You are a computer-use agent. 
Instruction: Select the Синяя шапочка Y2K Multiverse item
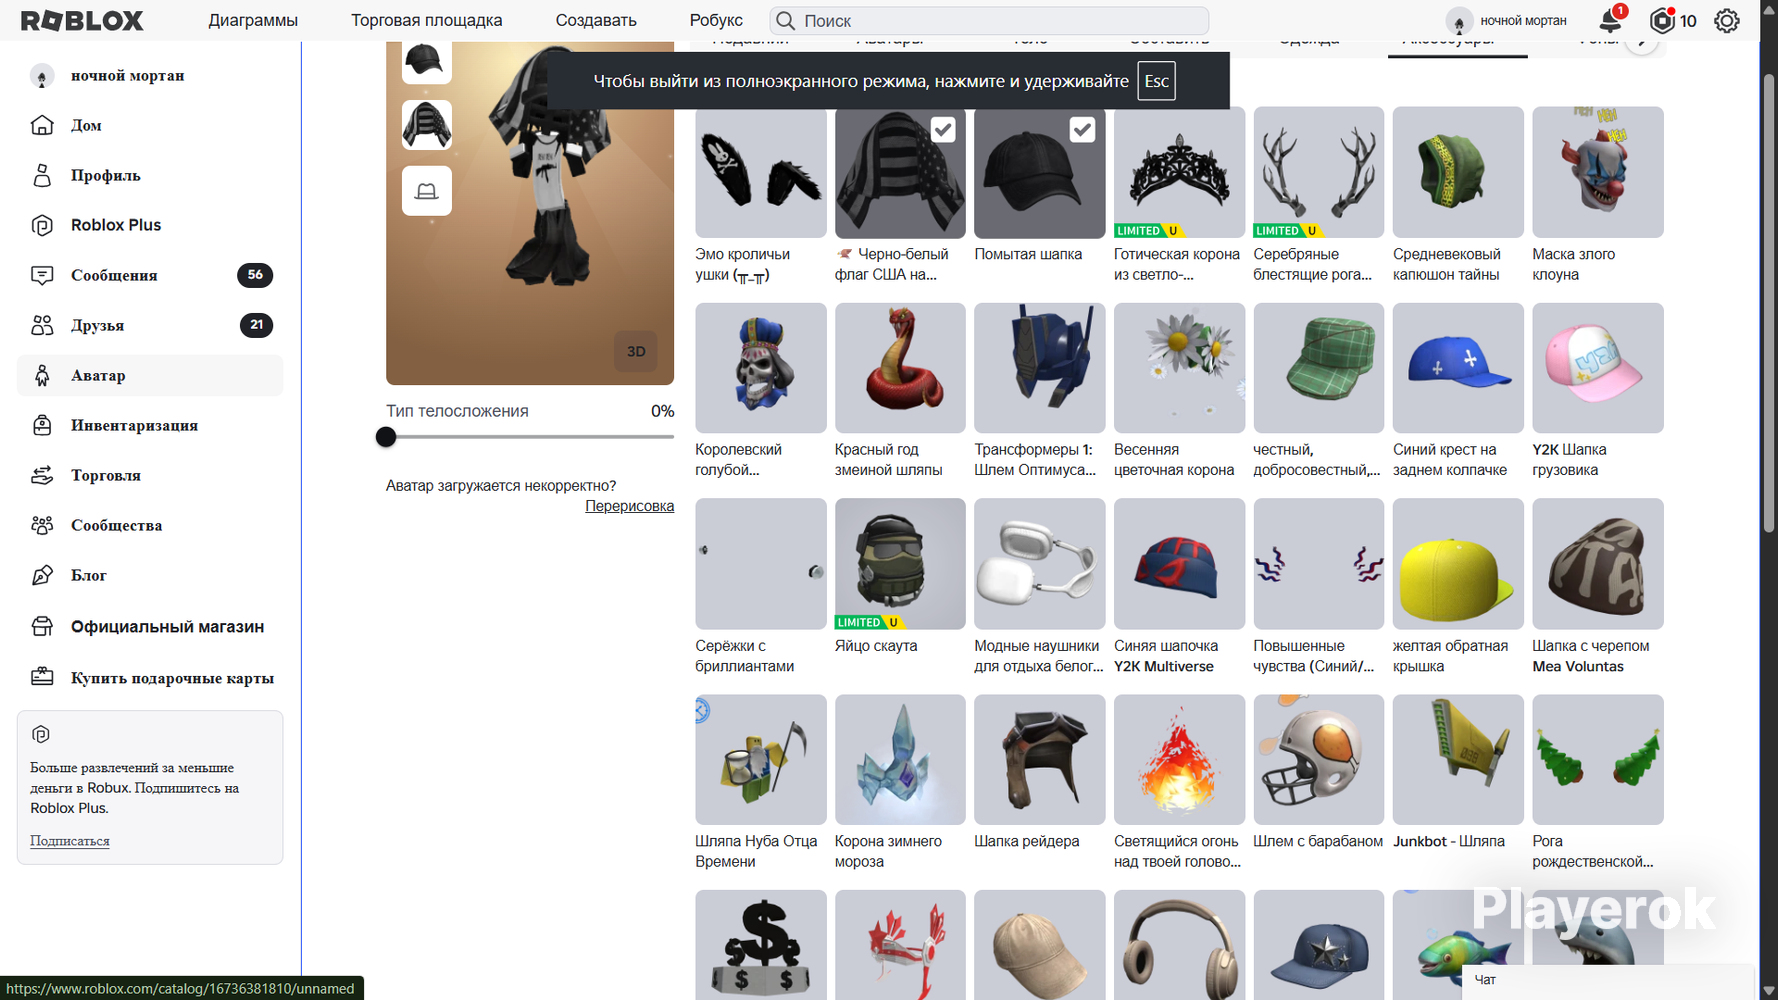(1179, 564)
